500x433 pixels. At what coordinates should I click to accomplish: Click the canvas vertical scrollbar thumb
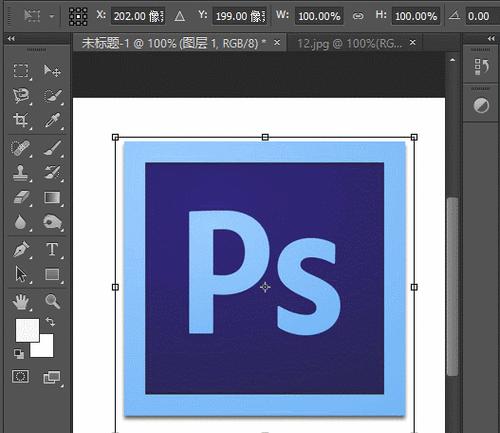452,287
